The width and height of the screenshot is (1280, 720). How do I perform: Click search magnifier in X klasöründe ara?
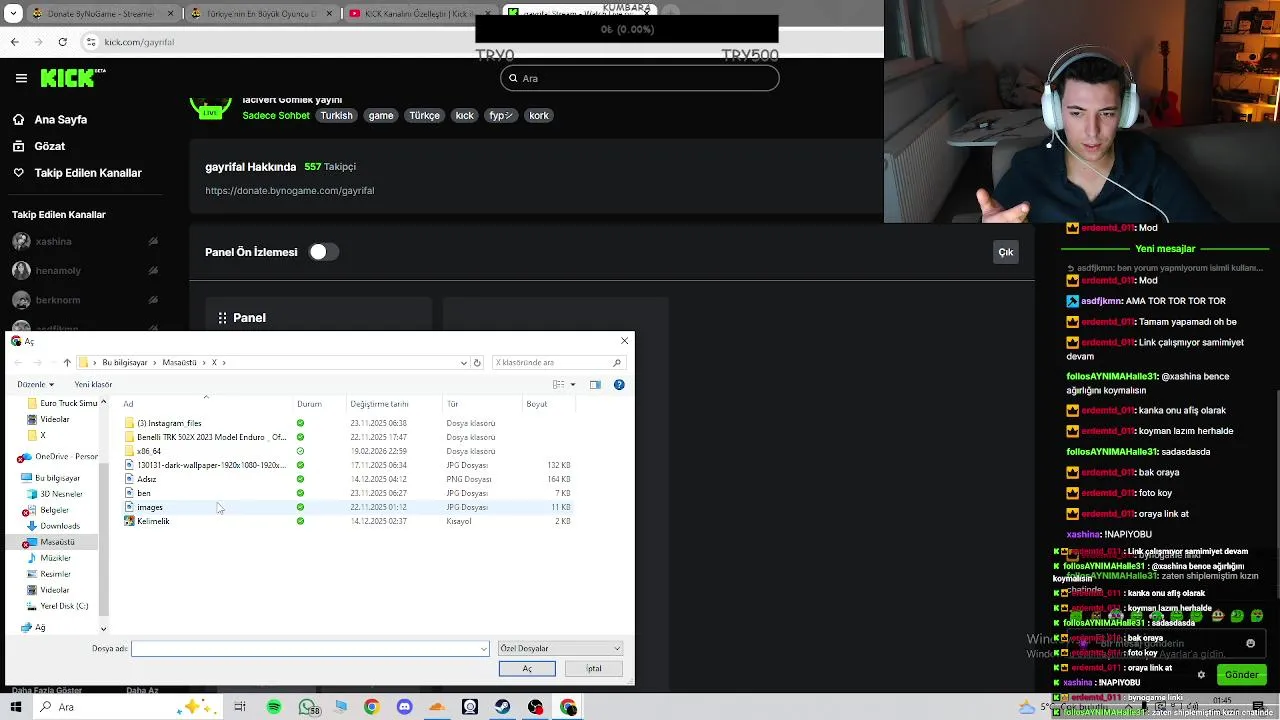coord(617,362)
